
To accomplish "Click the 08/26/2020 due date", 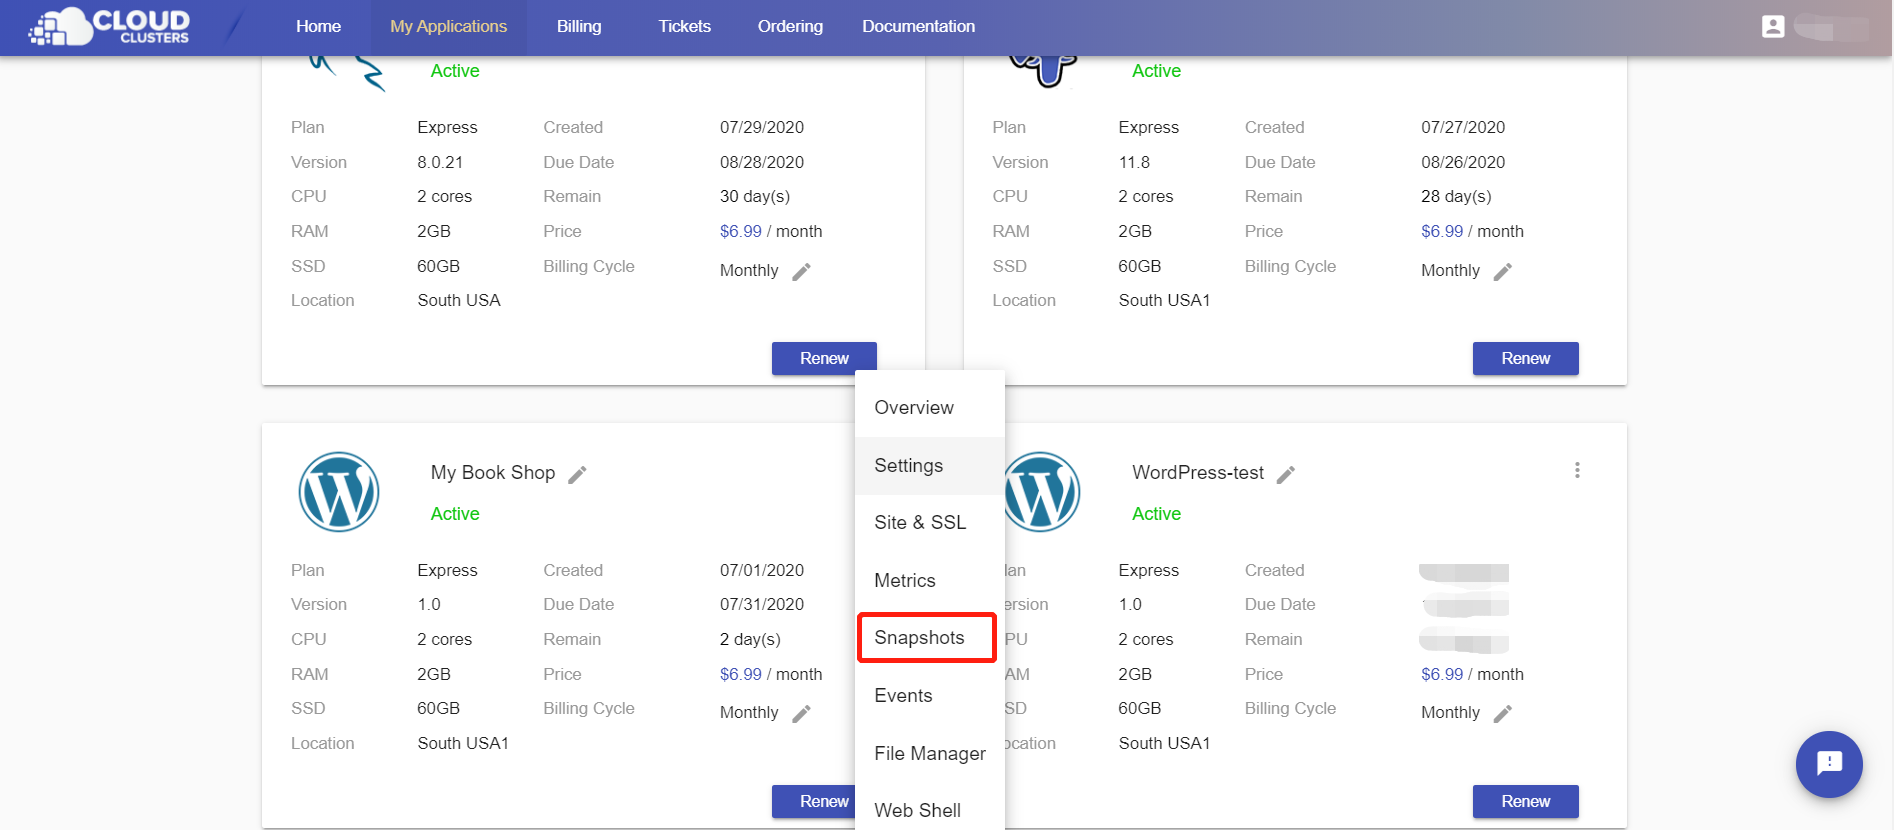I will (x=1463, y=162).
